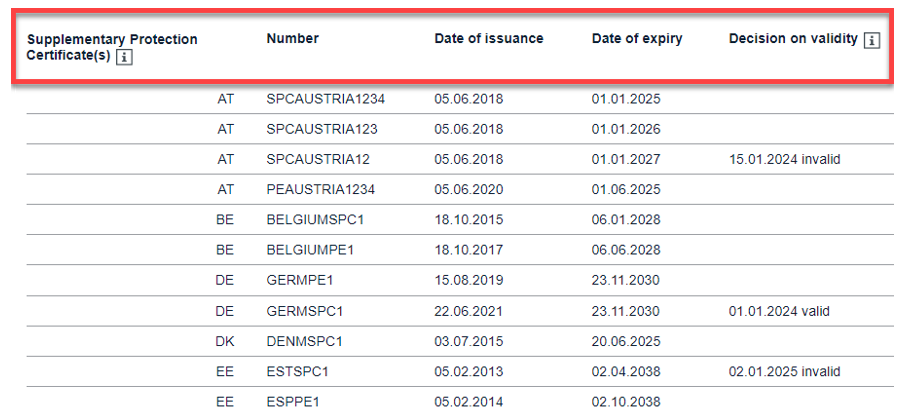Click the '15.01.2024 invalid' validity decision

[784, 159]
